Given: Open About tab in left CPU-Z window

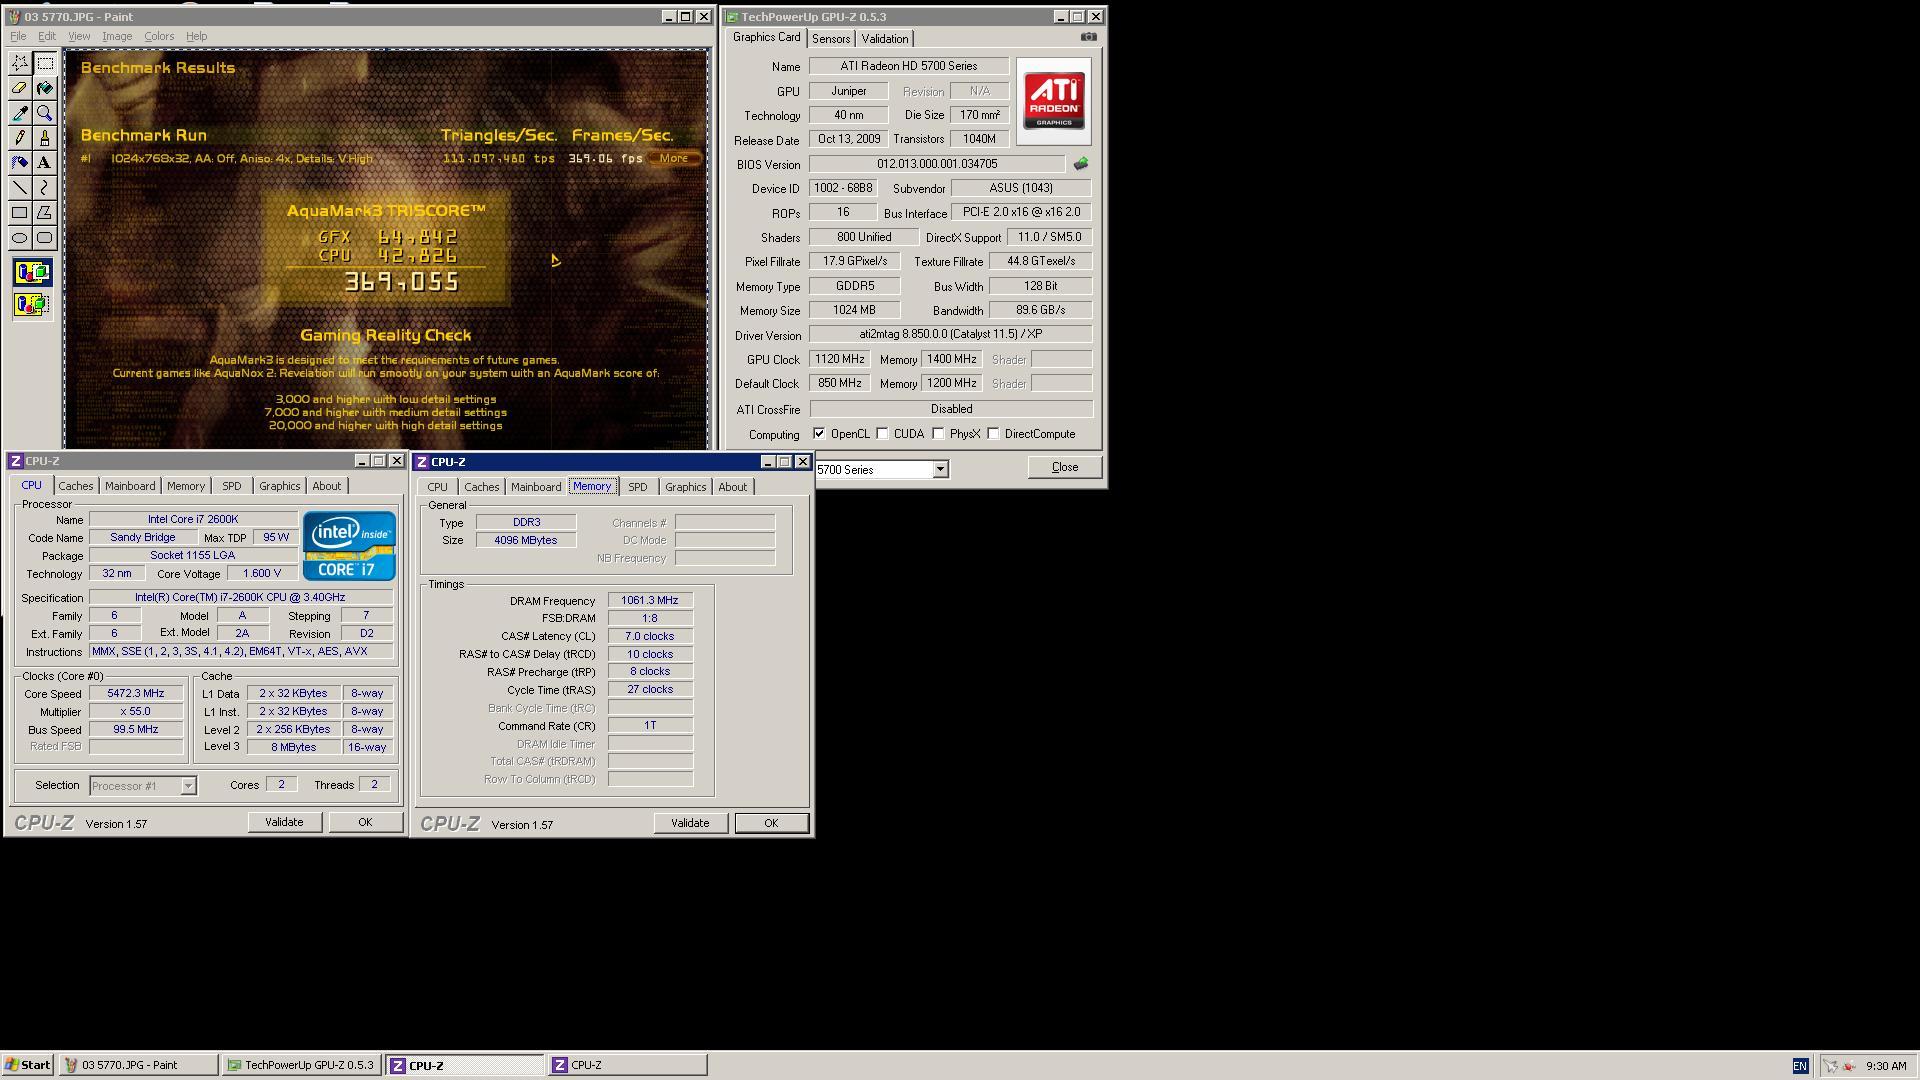Looking at the screenshot, I should pyautogui.click(x=327, y=486).
